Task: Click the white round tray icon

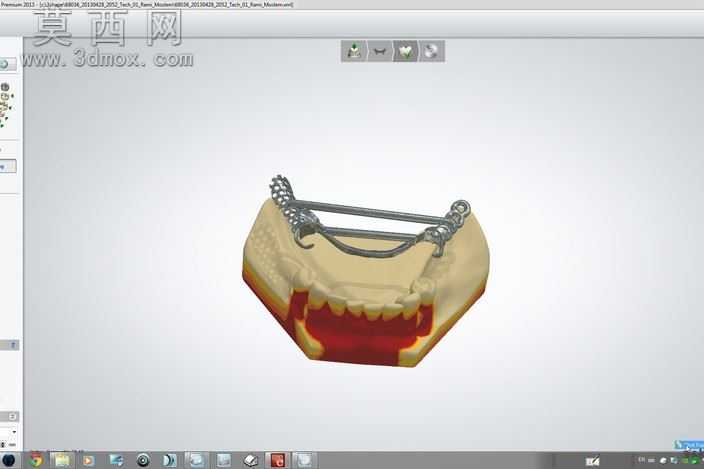Action: pos(663,460)
